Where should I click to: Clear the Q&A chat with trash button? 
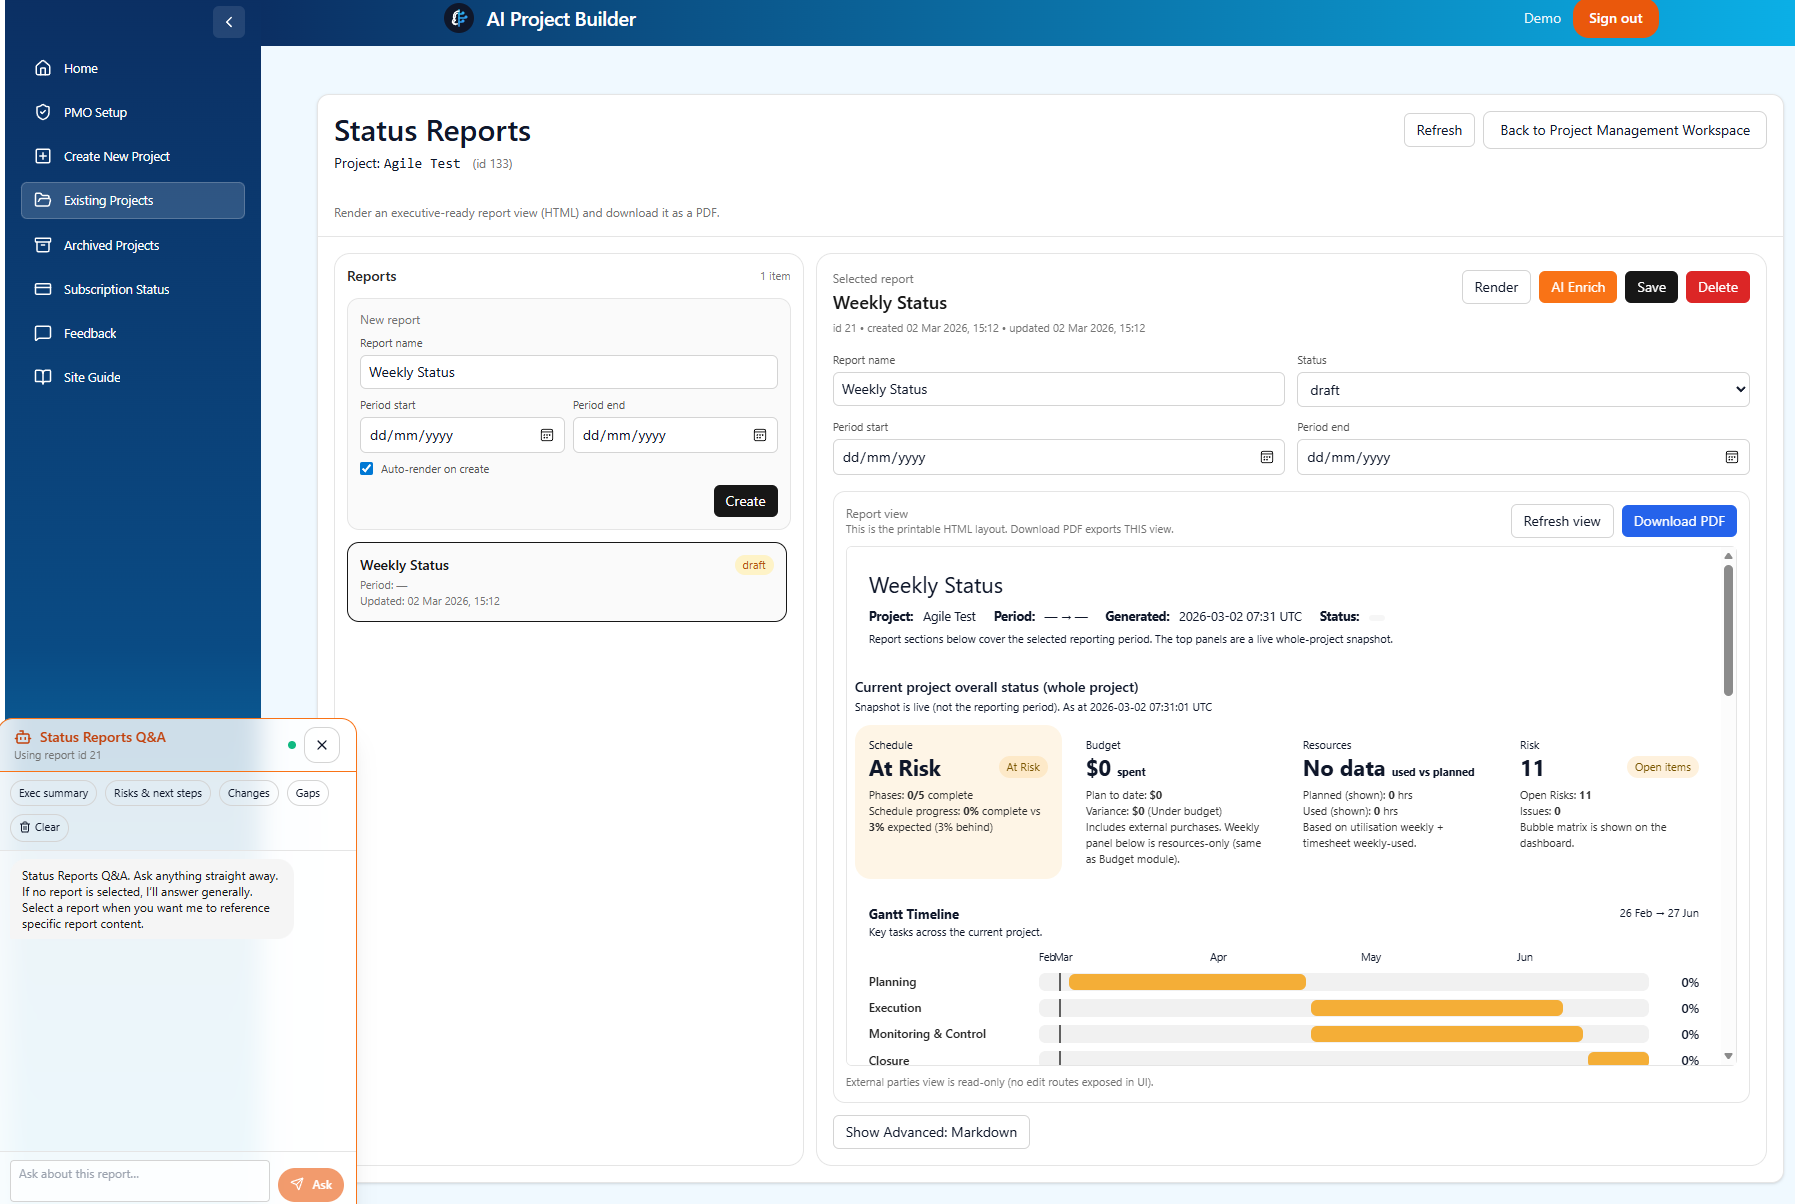pos(40,827)
